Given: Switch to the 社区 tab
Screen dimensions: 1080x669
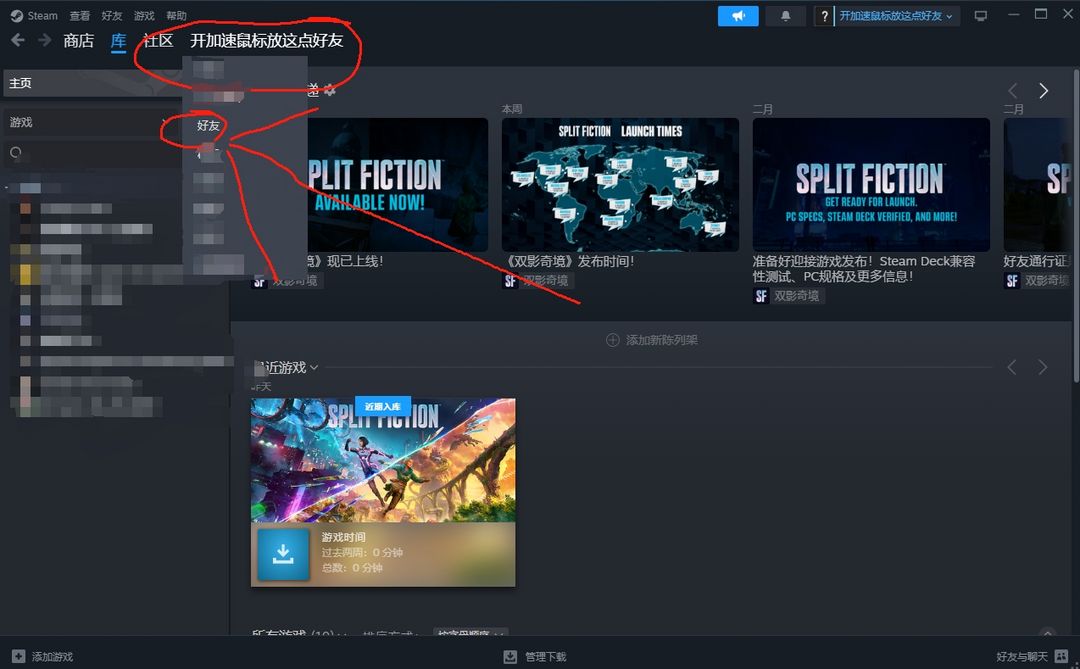Looking at the screenshot, I should [x=158, y=41].
